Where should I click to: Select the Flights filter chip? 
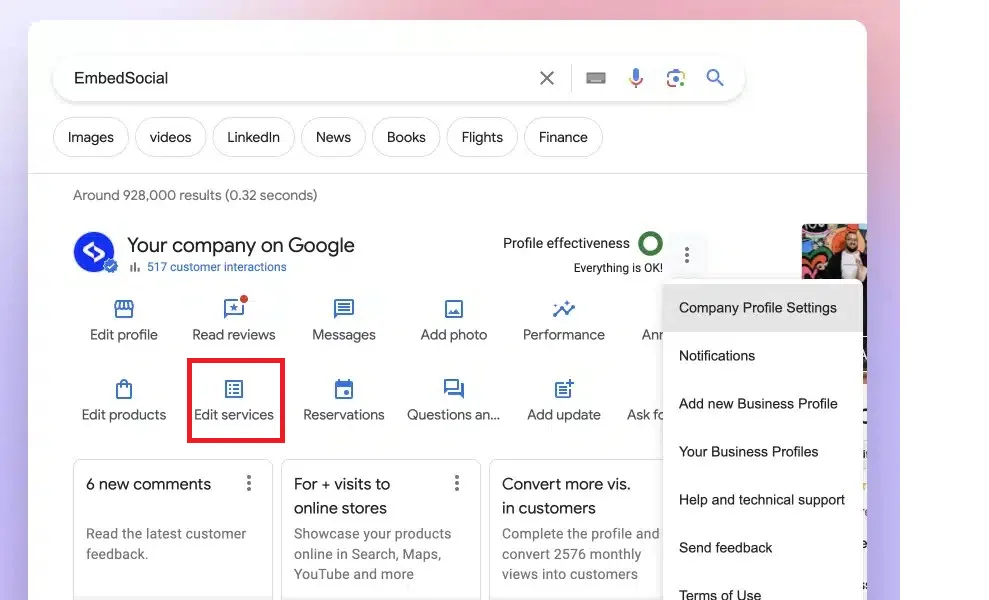(482, 137)
